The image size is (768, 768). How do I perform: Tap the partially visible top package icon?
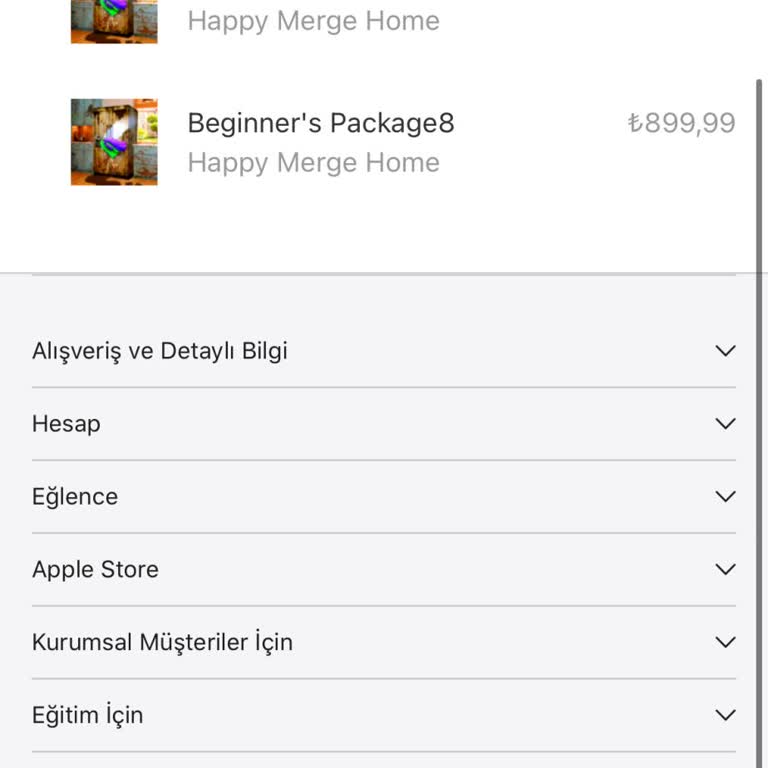[x=114, y=21]
